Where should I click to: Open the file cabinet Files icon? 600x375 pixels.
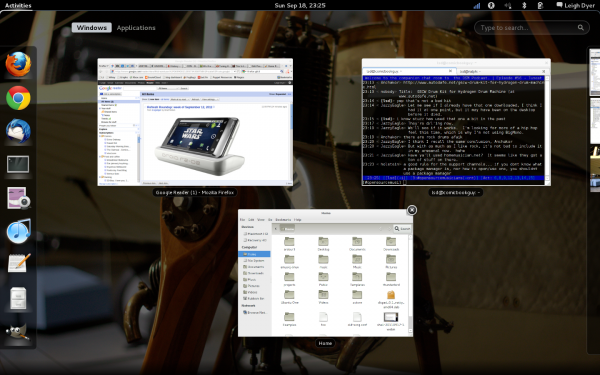tap(18, 298)
